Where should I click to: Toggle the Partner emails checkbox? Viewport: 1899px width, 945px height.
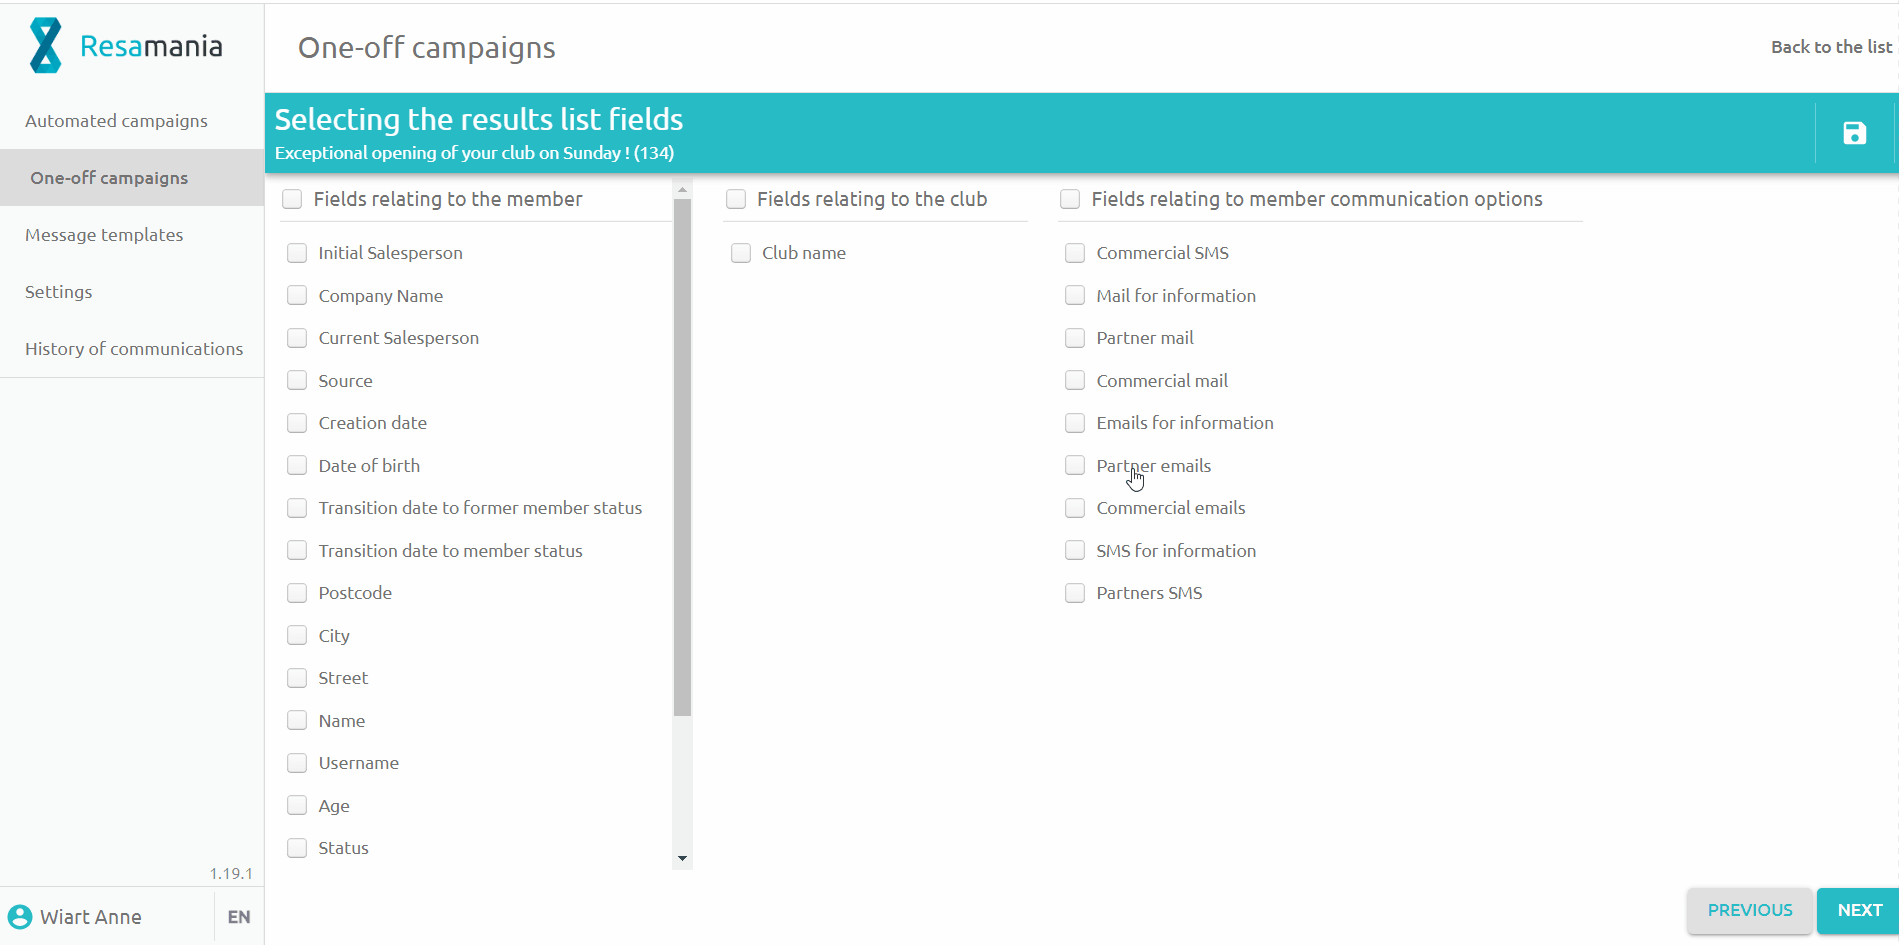point(1075,466)
